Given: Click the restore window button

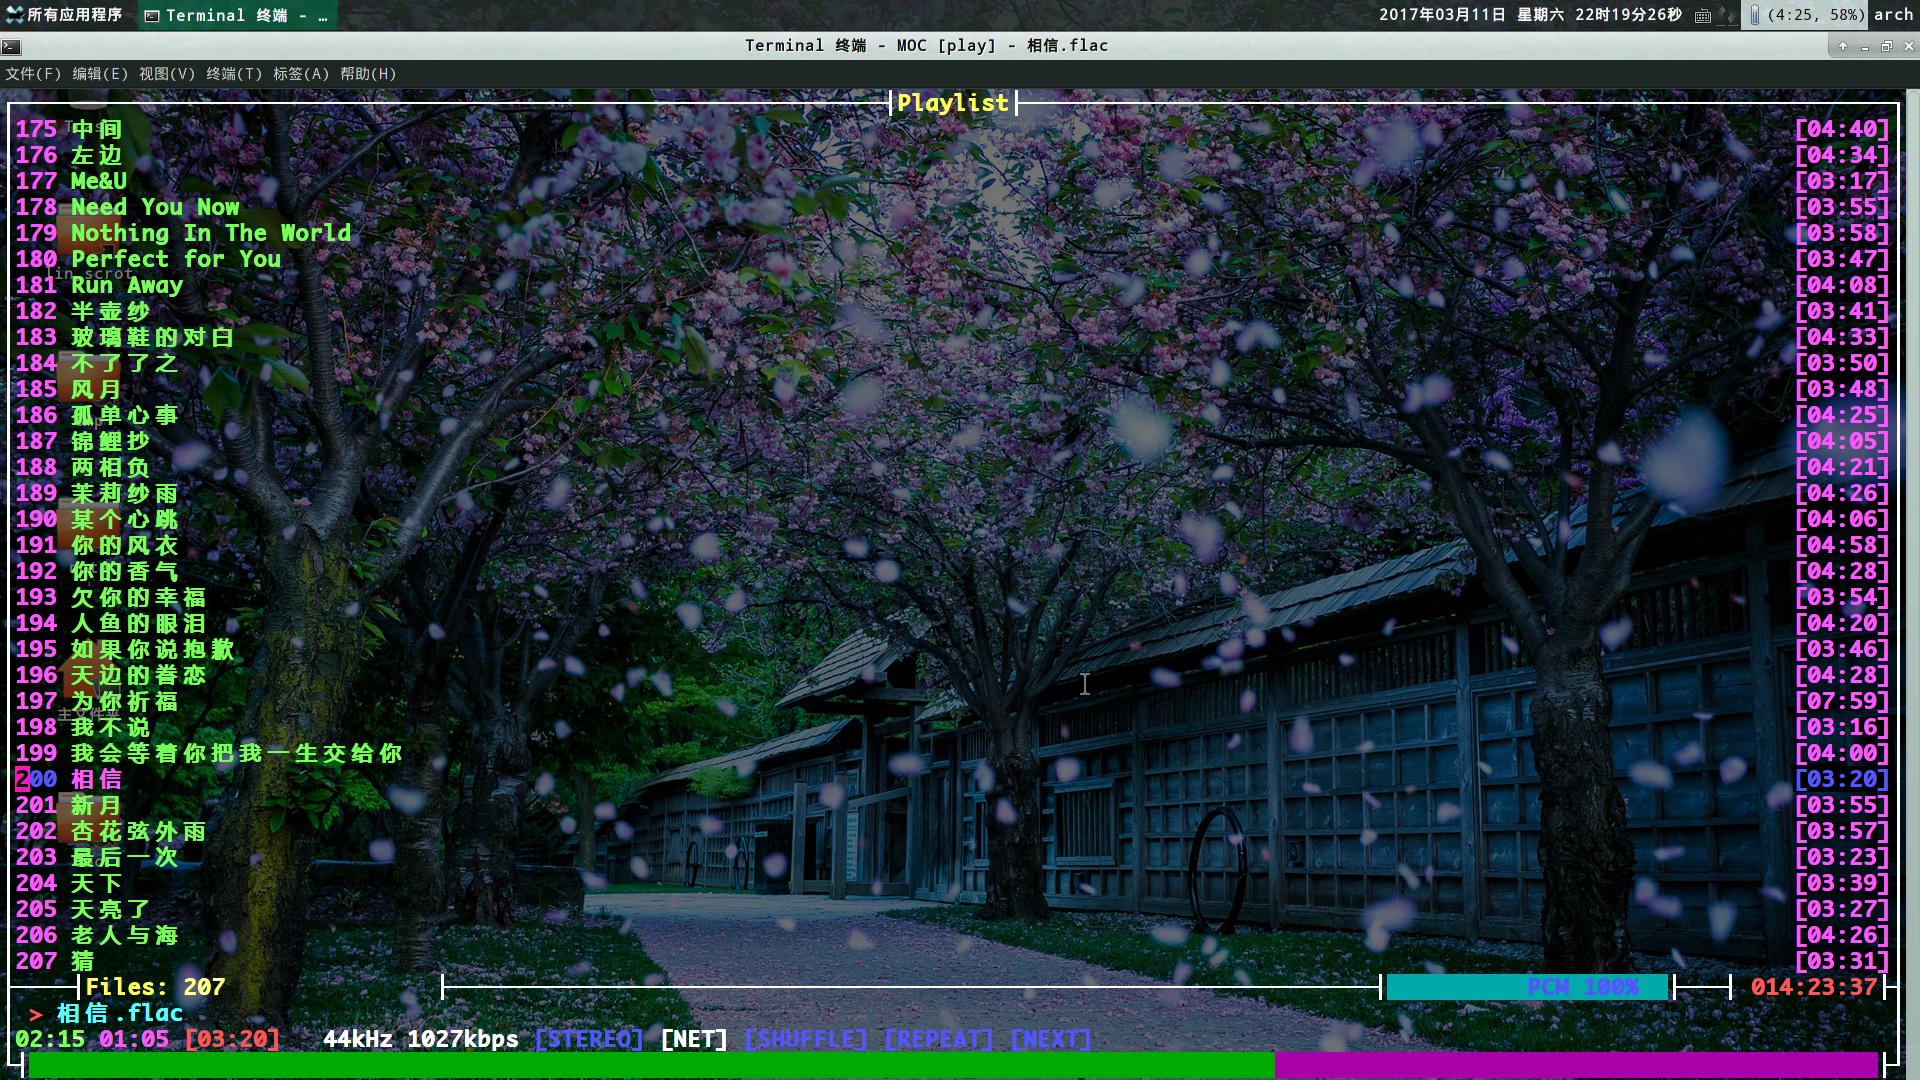Looking at the screenshot, I should 1887,46.
